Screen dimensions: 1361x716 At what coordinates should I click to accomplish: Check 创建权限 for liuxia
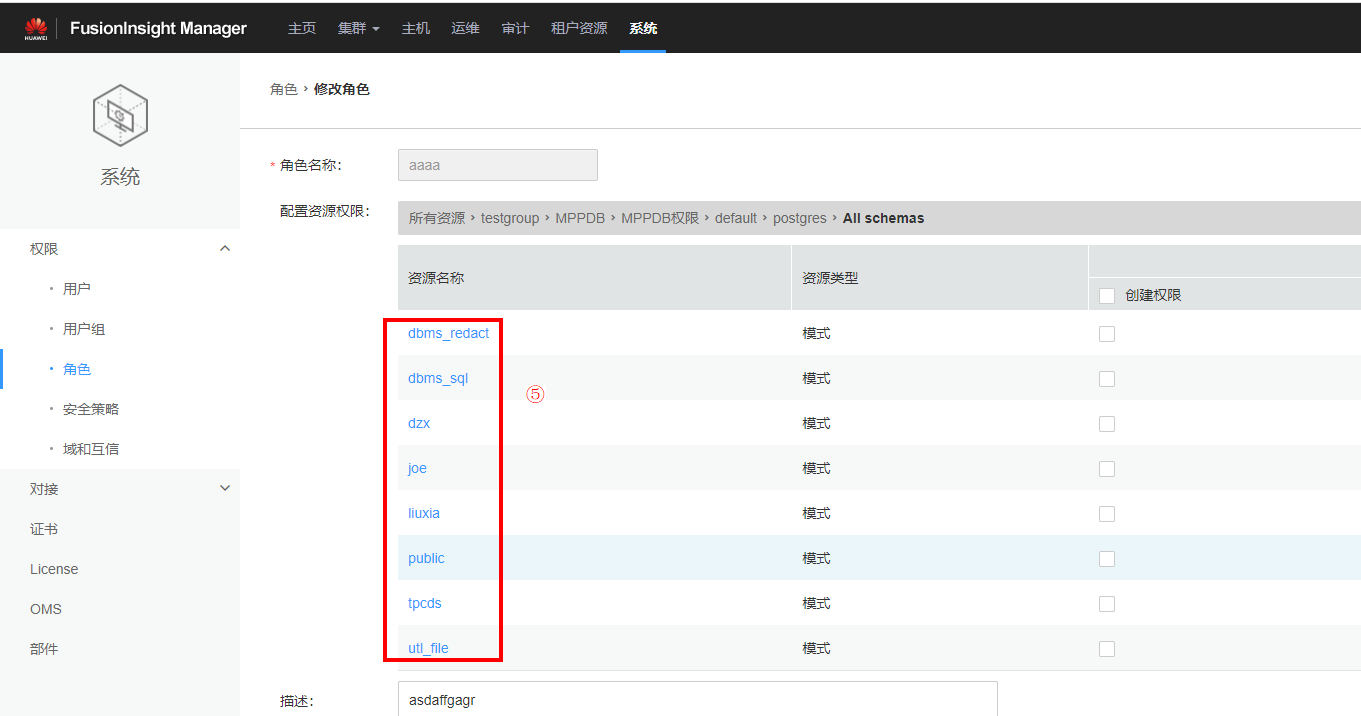1107,514
